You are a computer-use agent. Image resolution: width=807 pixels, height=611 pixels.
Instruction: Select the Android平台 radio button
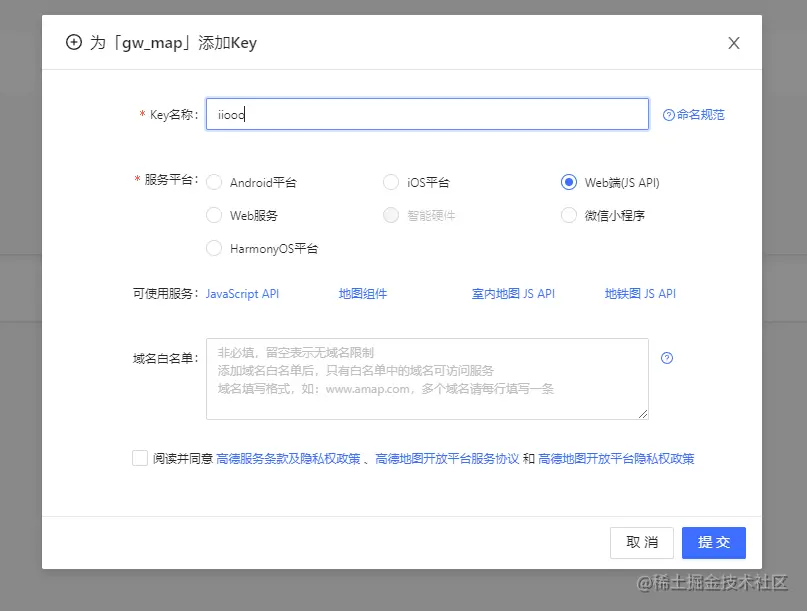tap(214, 182)
